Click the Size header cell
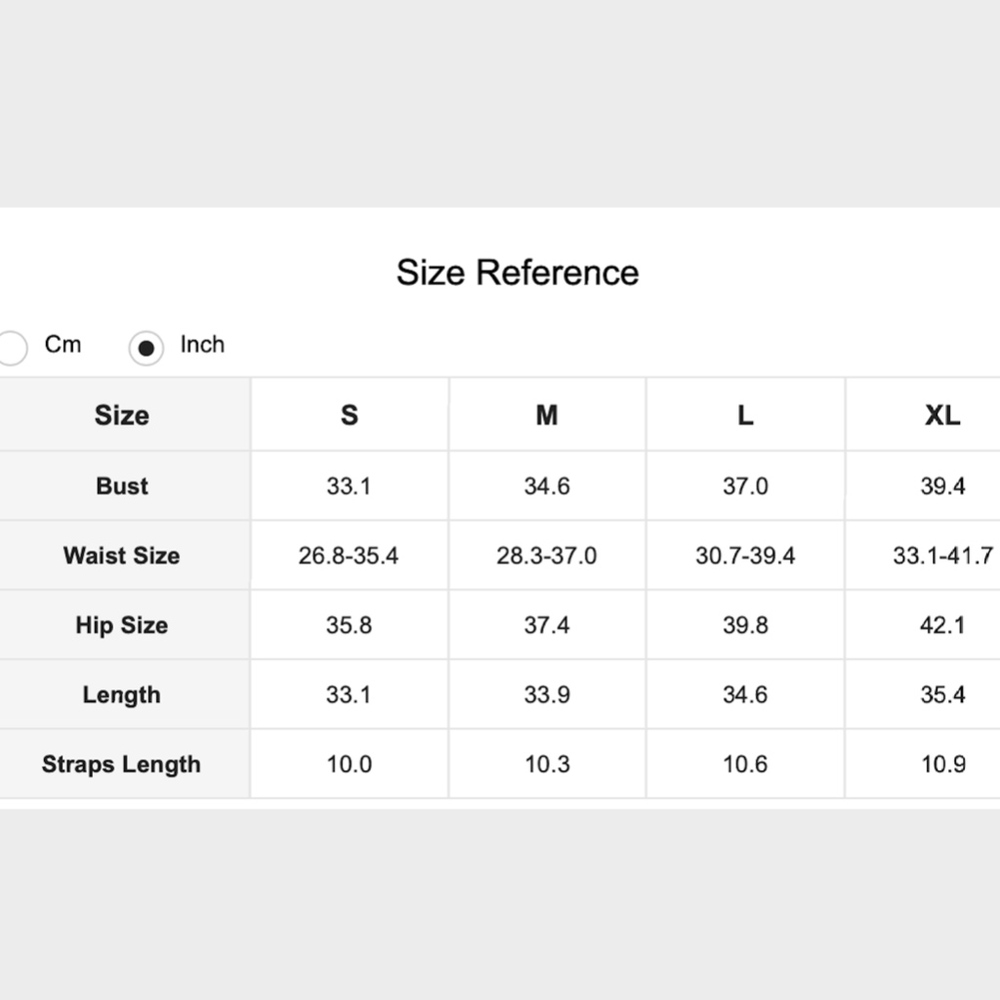Screen dimensions: 1000x1000 (x=122, y=415)
